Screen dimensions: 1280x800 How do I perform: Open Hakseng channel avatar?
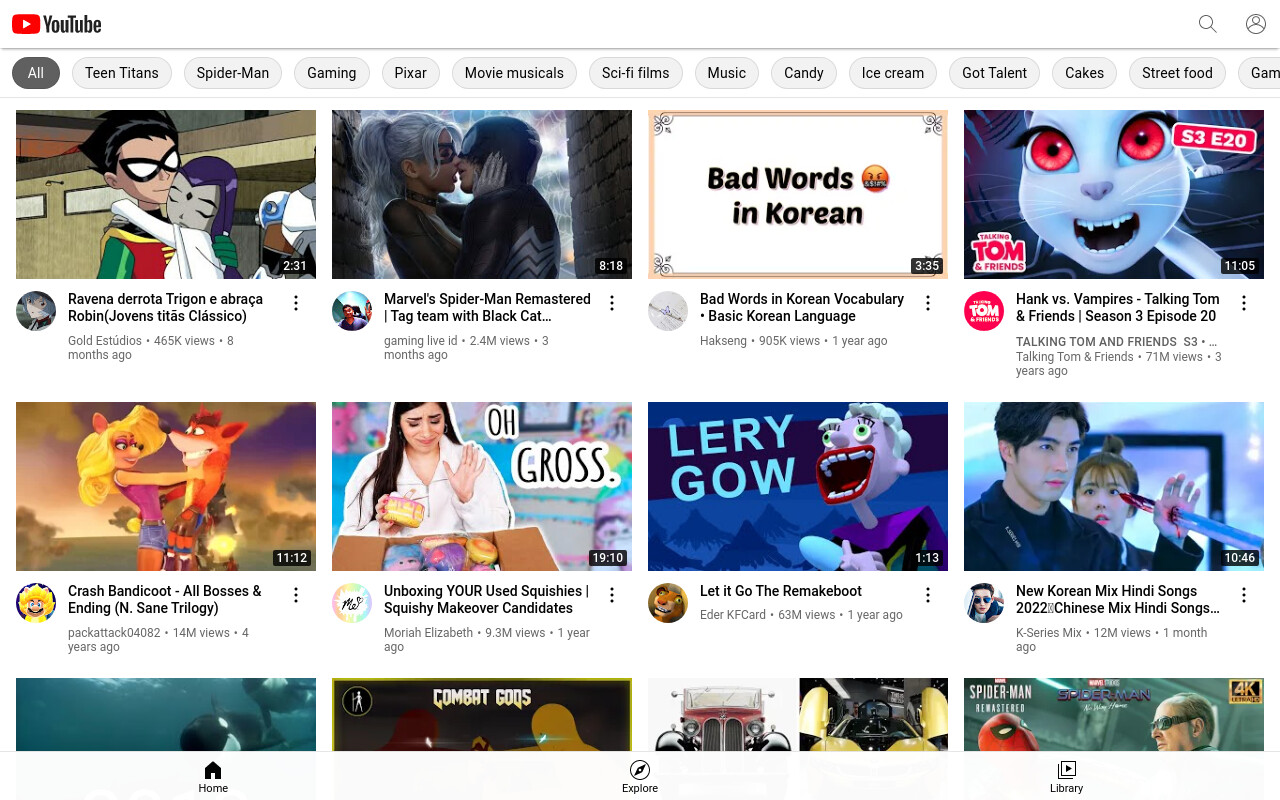click(x=668, y=311)
